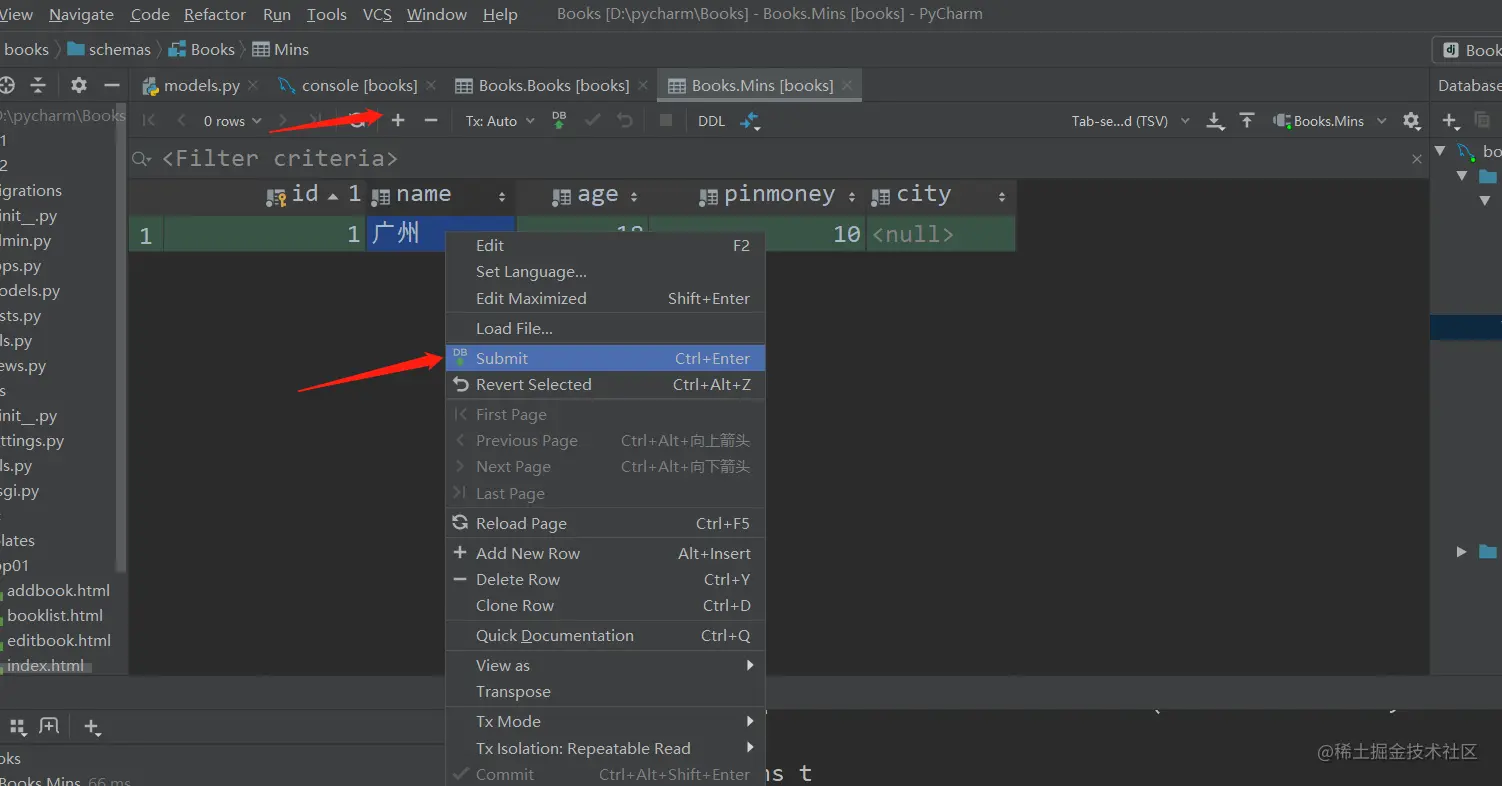Click the locate target icon in Project panel
This screenshot has height=786, width=1502.
click(7, 85)
